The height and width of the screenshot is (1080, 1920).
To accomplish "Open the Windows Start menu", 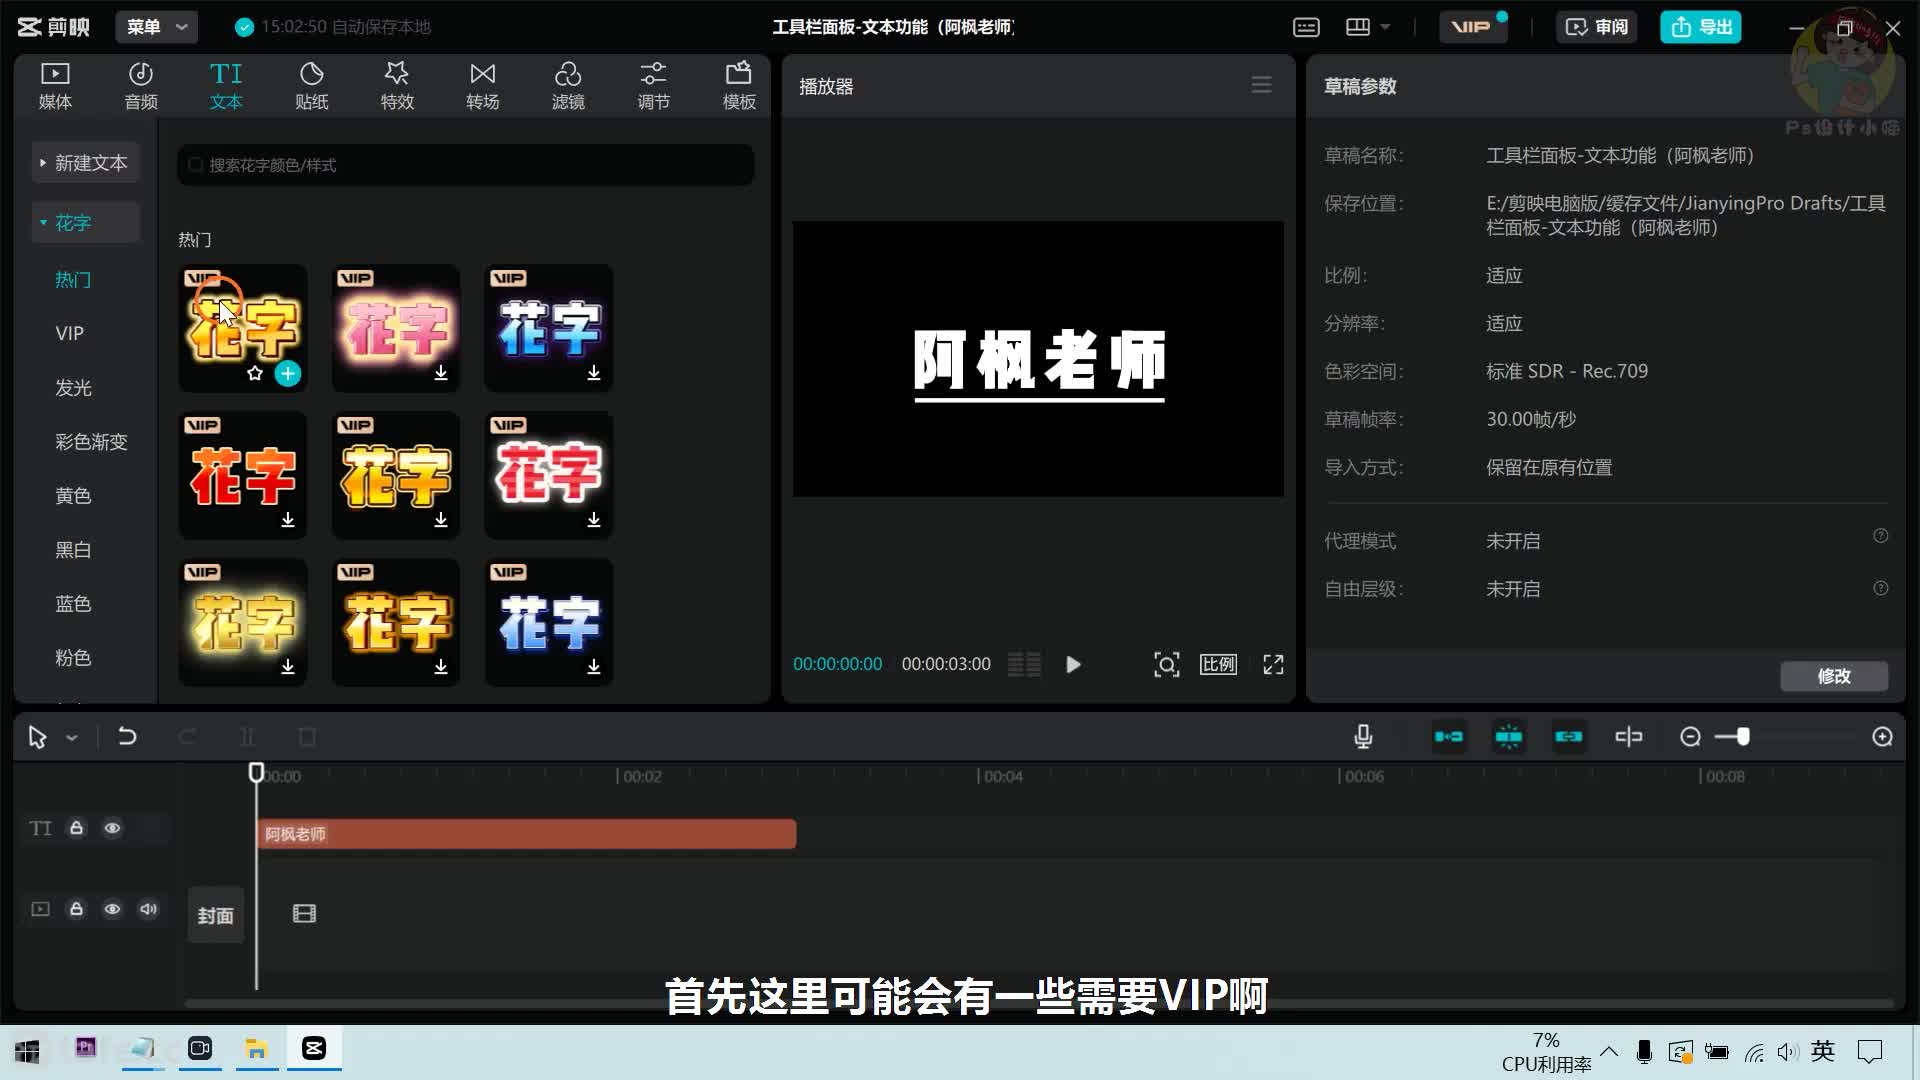I will pyautogui.click(x=27, y=1051).
